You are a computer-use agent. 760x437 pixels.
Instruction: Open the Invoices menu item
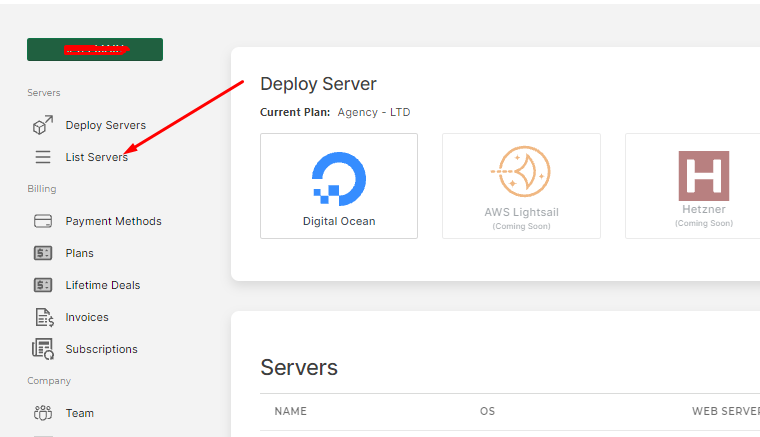(87, 317)
